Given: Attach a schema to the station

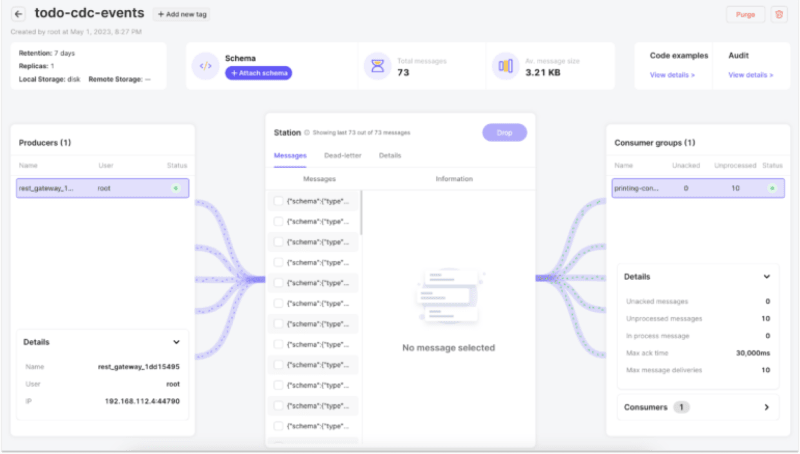Looking at the screenshot, I should 259,73.
